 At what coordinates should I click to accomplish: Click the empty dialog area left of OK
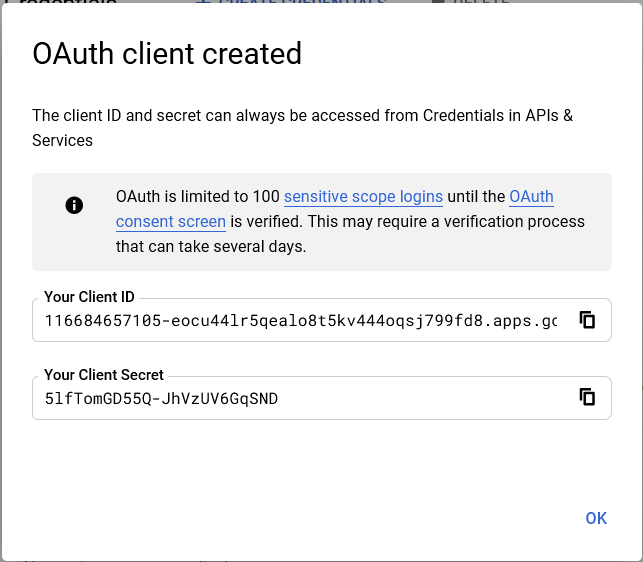click(x=300, y=518)
